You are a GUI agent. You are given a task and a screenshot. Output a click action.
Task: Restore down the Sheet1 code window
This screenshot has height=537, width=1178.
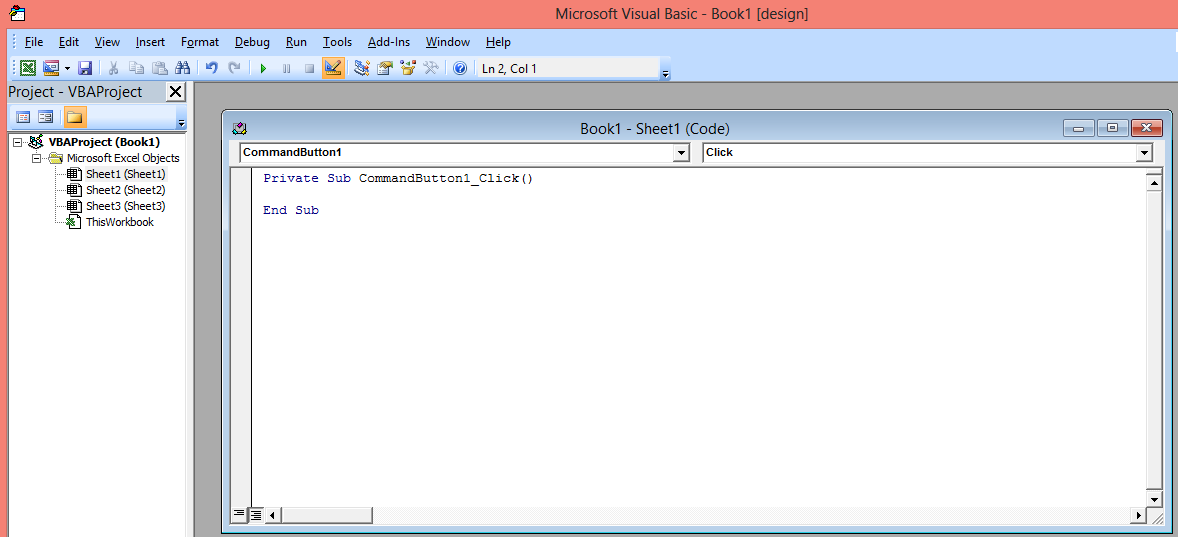pos(1113,128)
